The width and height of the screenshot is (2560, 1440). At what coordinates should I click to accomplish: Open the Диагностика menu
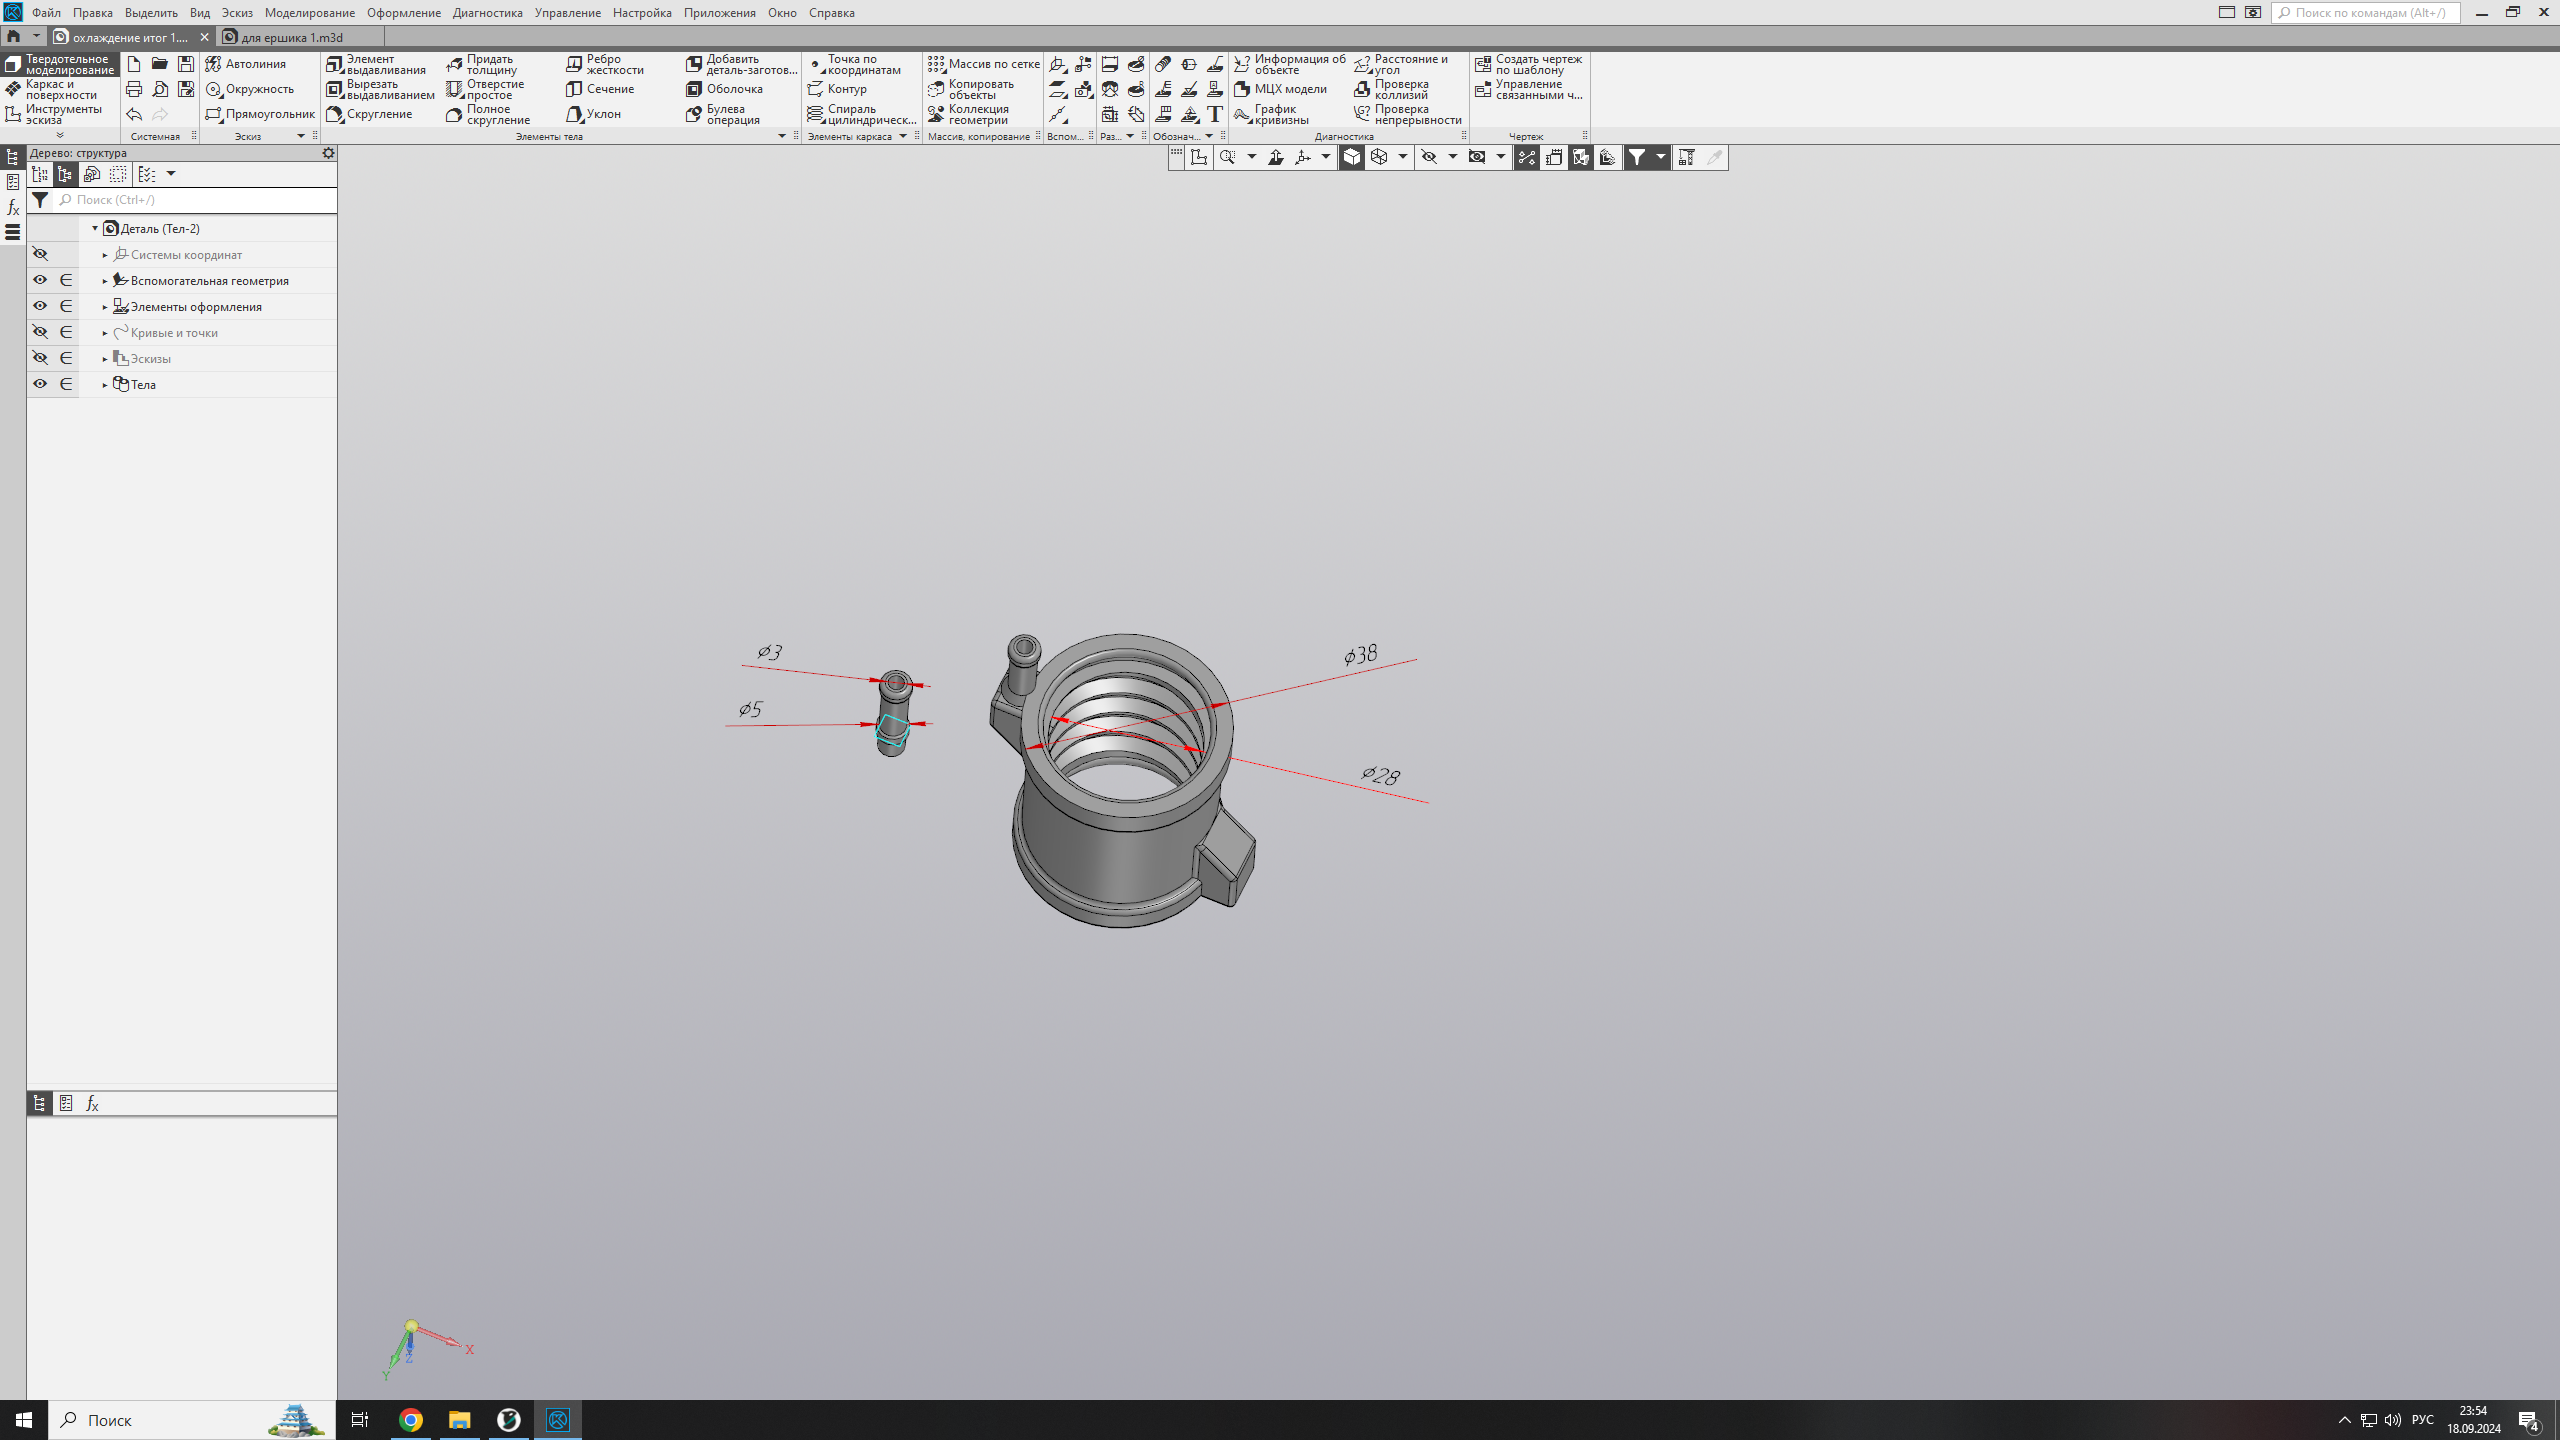[x=487, y=13]
